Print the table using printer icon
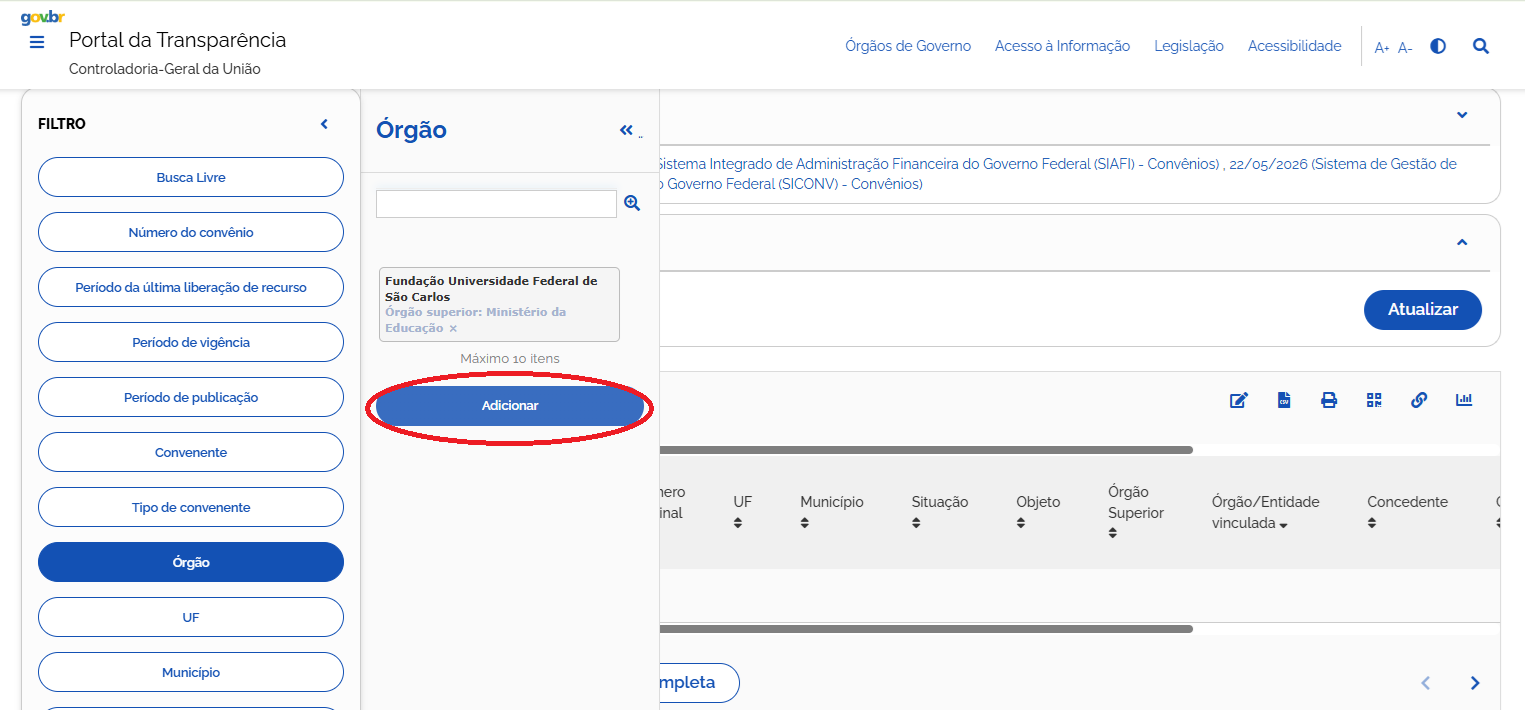This screenshot has height=710, width=1525. point(1329,400)
